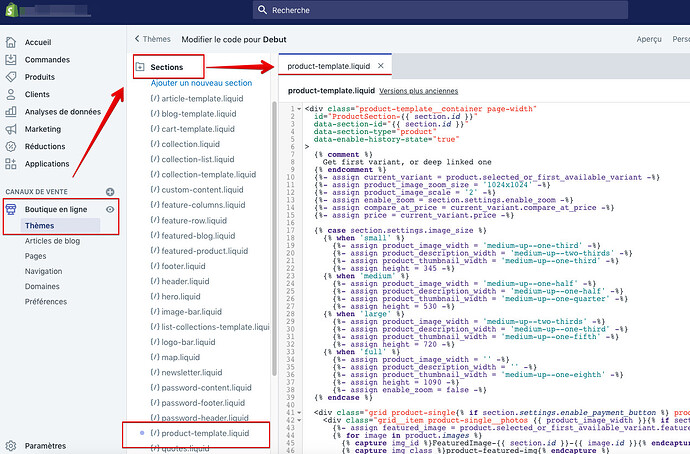Image resolution: width=690 pixels, height=454 pixels.
Task: Open logo-bar.liquid file
Action: pos(188,342)
